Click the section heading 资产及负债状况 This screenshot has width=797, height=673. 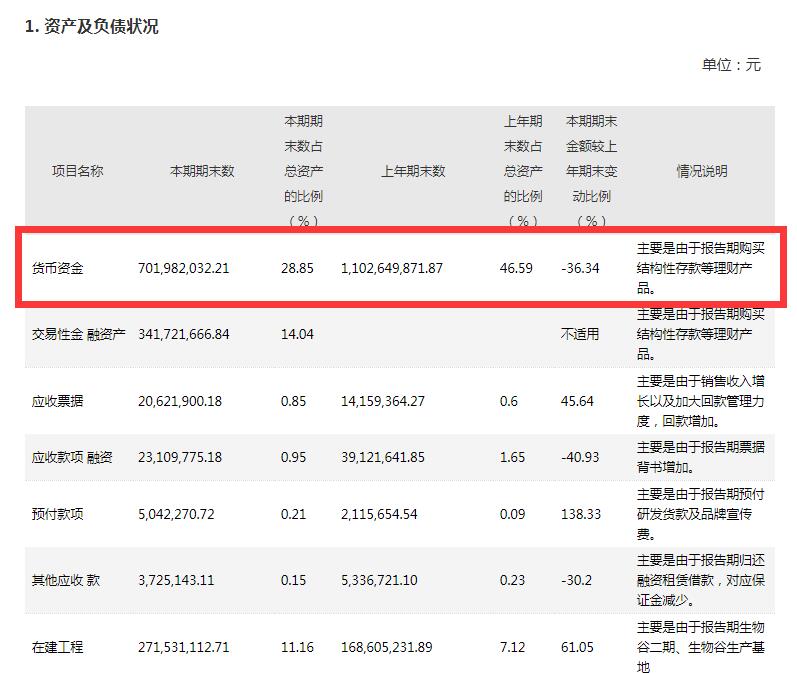coord(91,27)
